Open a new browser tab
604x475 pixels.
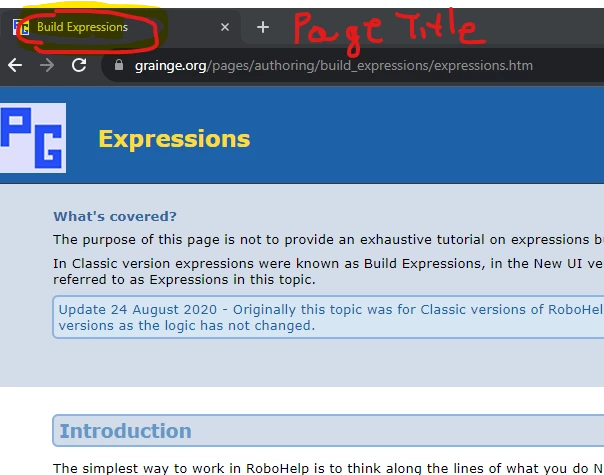click(263, 27)
